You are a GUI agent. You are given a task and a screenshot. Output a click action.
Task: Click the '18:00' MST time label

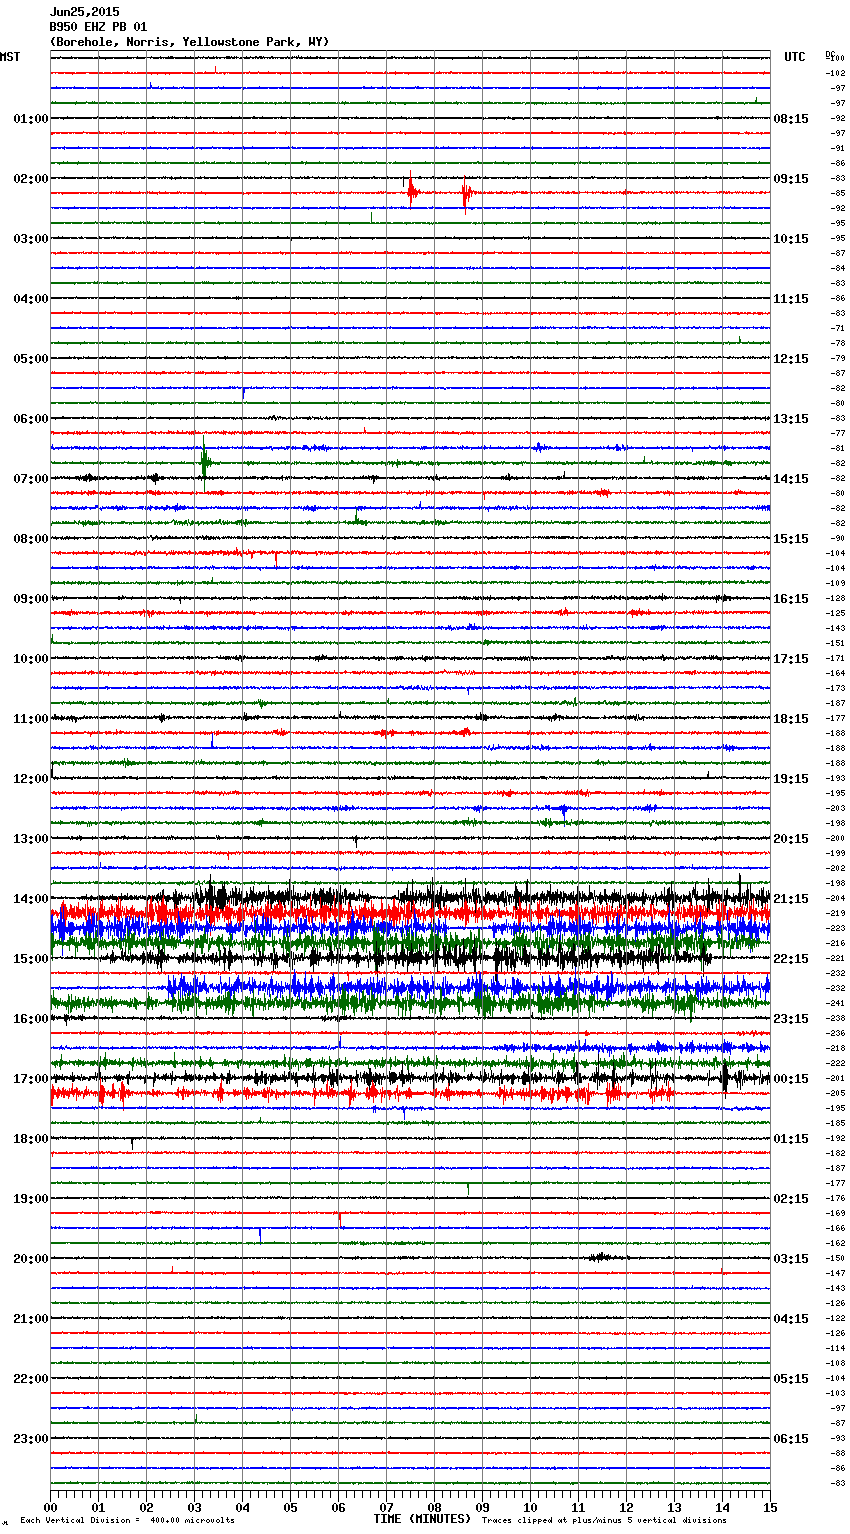click(x=31, y=1139)
